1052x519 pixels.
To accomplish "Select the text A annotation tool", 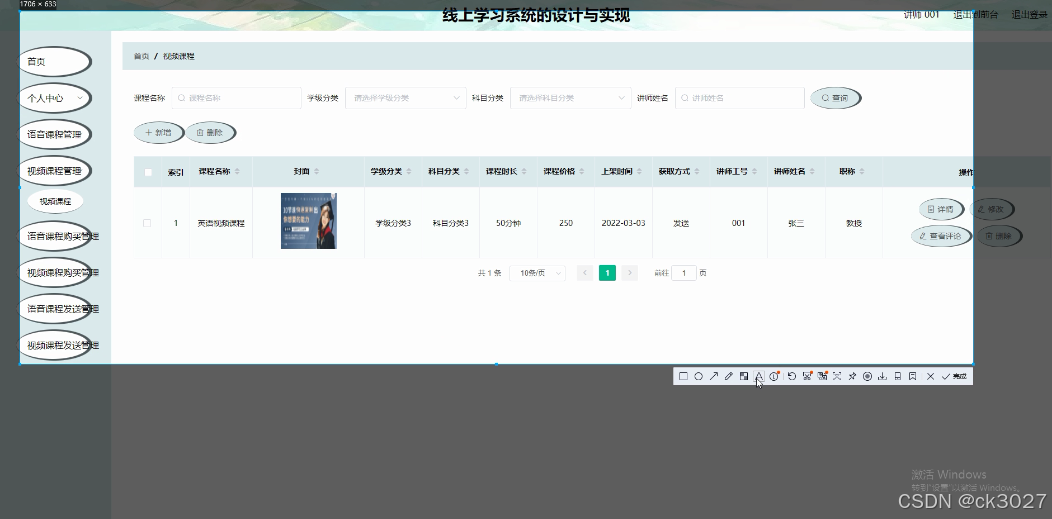I will (x=759, y=376).
